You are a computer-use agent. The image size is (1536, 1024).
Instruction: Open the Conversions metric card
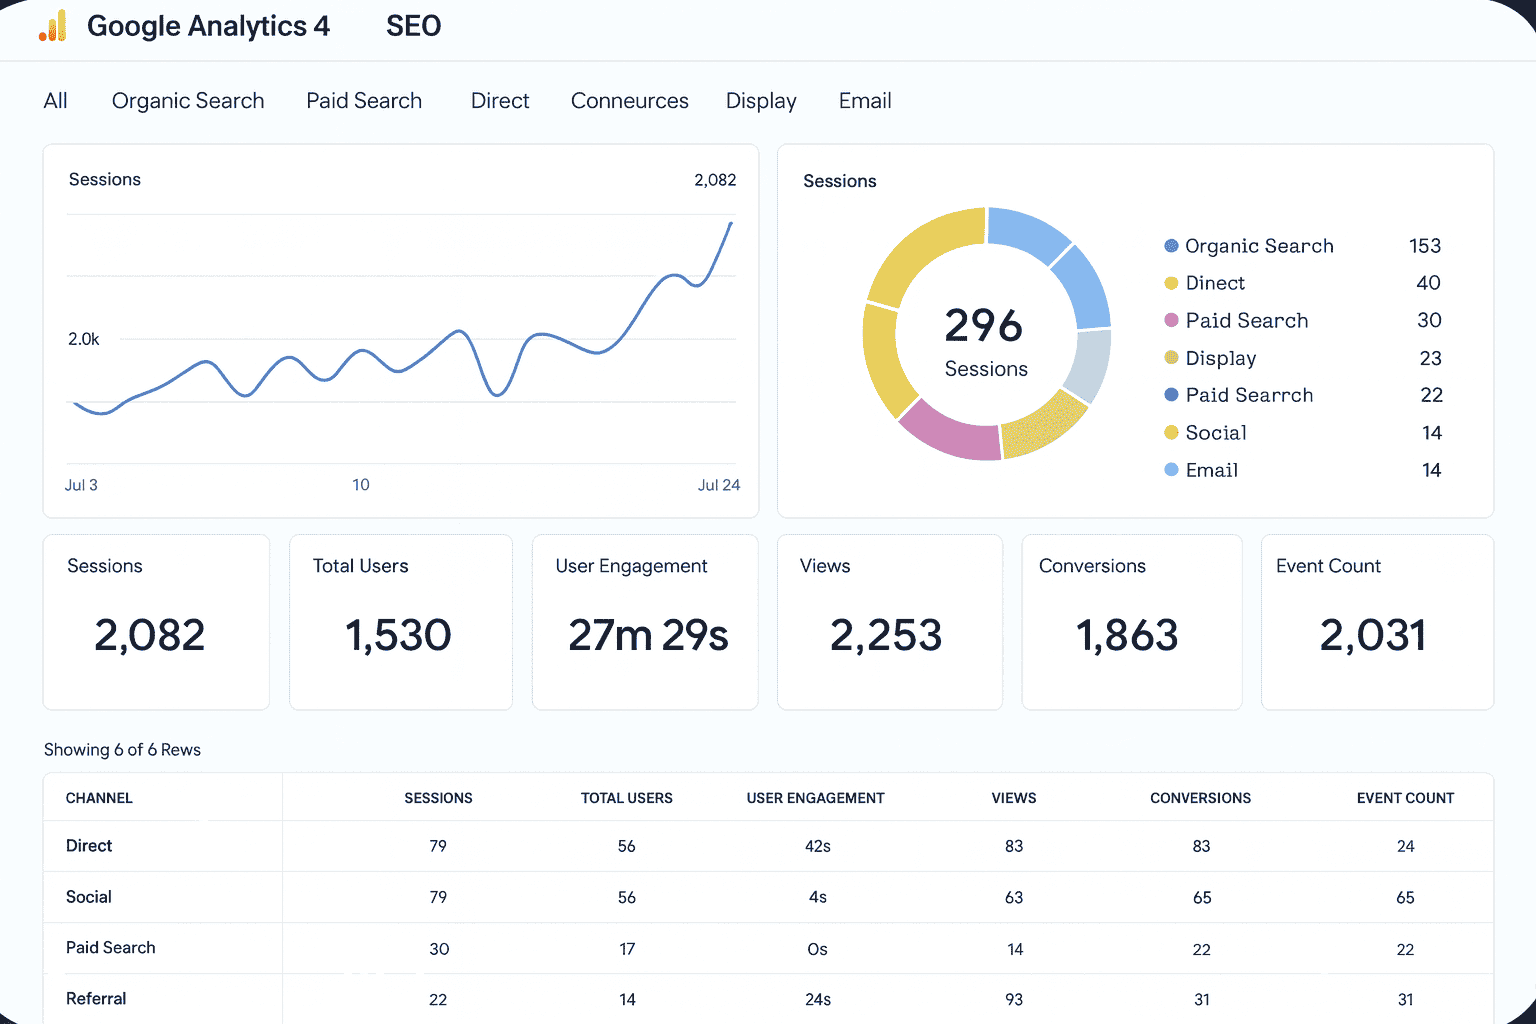pos(1131,622)
